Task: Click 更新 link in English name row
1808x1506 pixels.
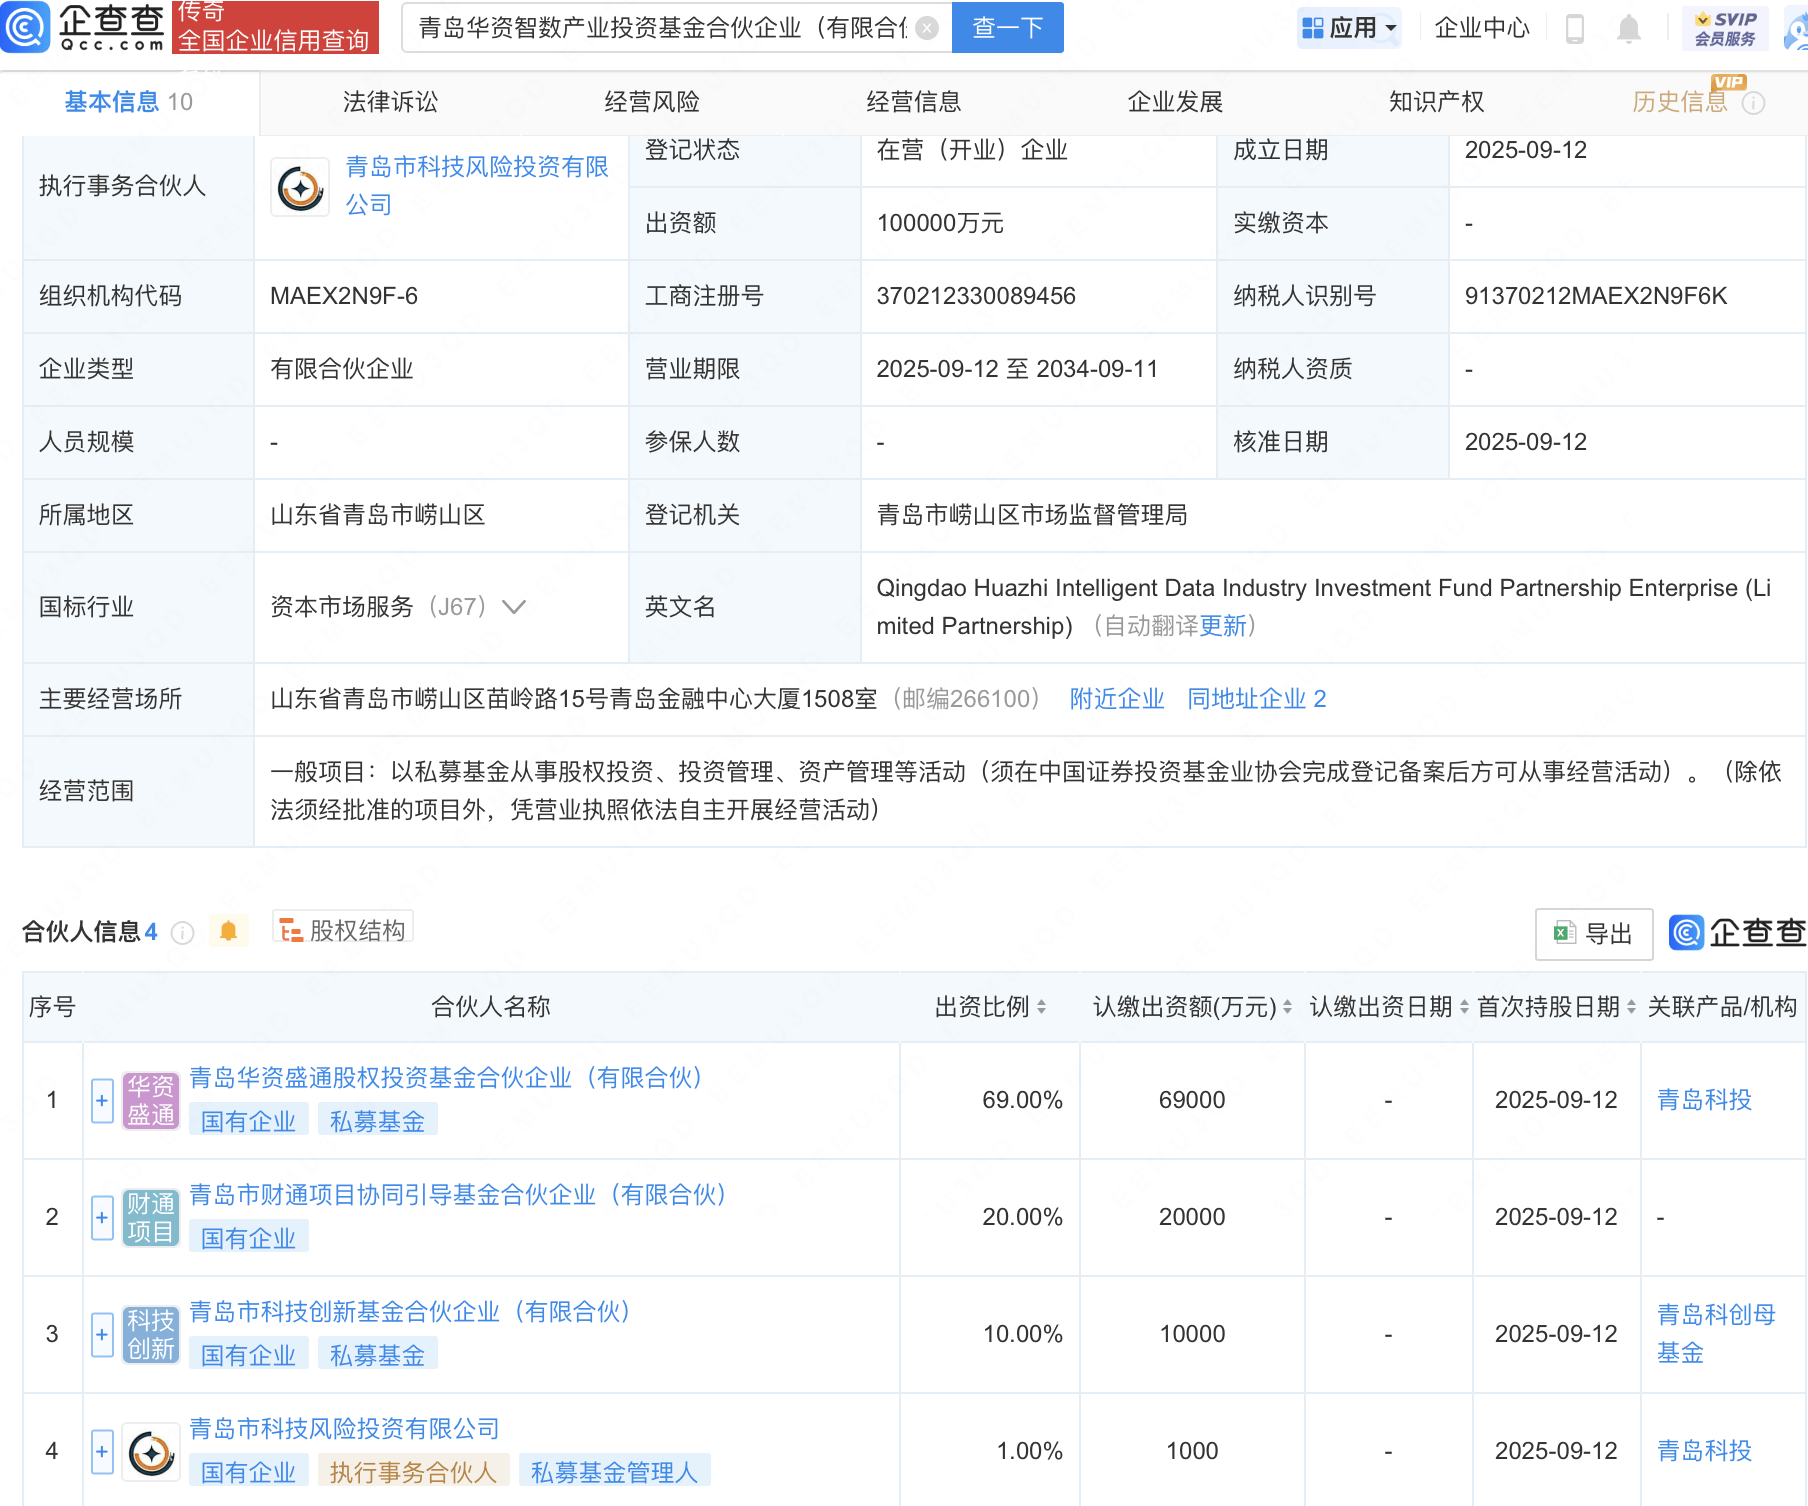Action: tap(1223, 626)
